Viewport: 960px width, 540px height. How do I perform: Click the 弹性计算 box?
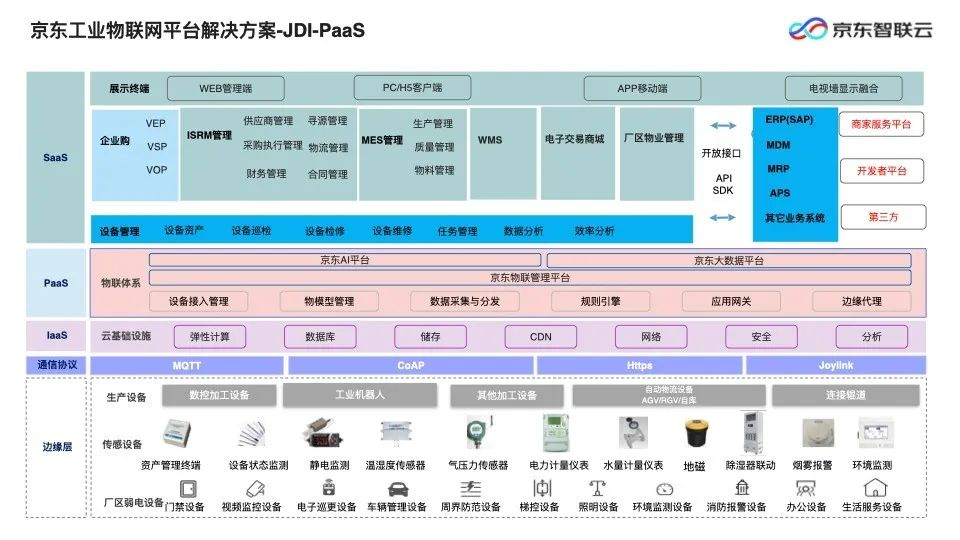[210, 337]
